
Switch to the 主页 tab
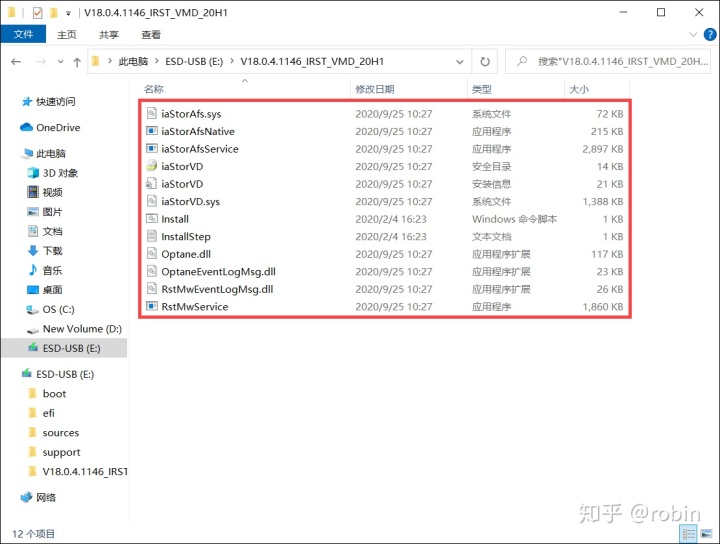click(67, 34)
